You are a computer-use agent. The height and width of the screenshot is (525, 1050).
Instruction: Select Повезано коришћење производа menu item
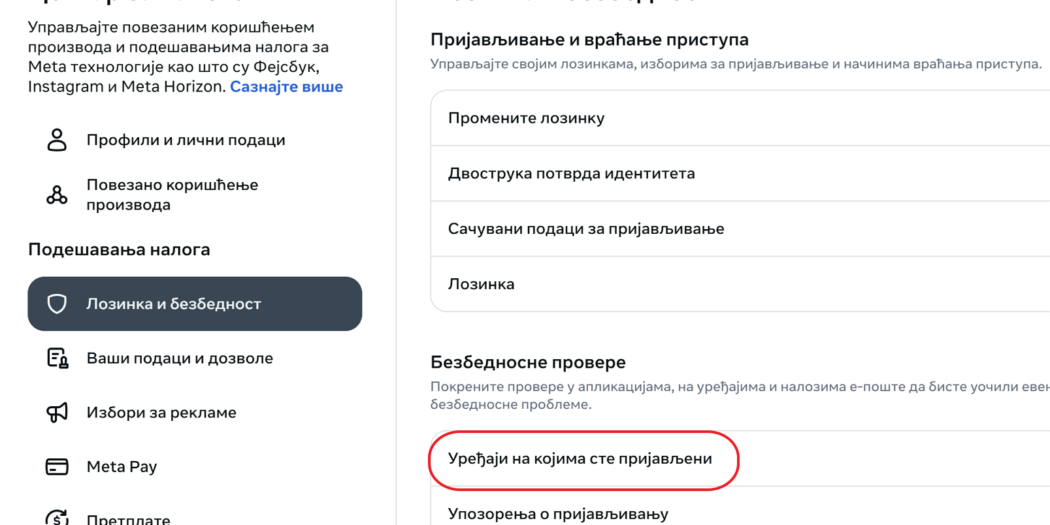point(172,195)
